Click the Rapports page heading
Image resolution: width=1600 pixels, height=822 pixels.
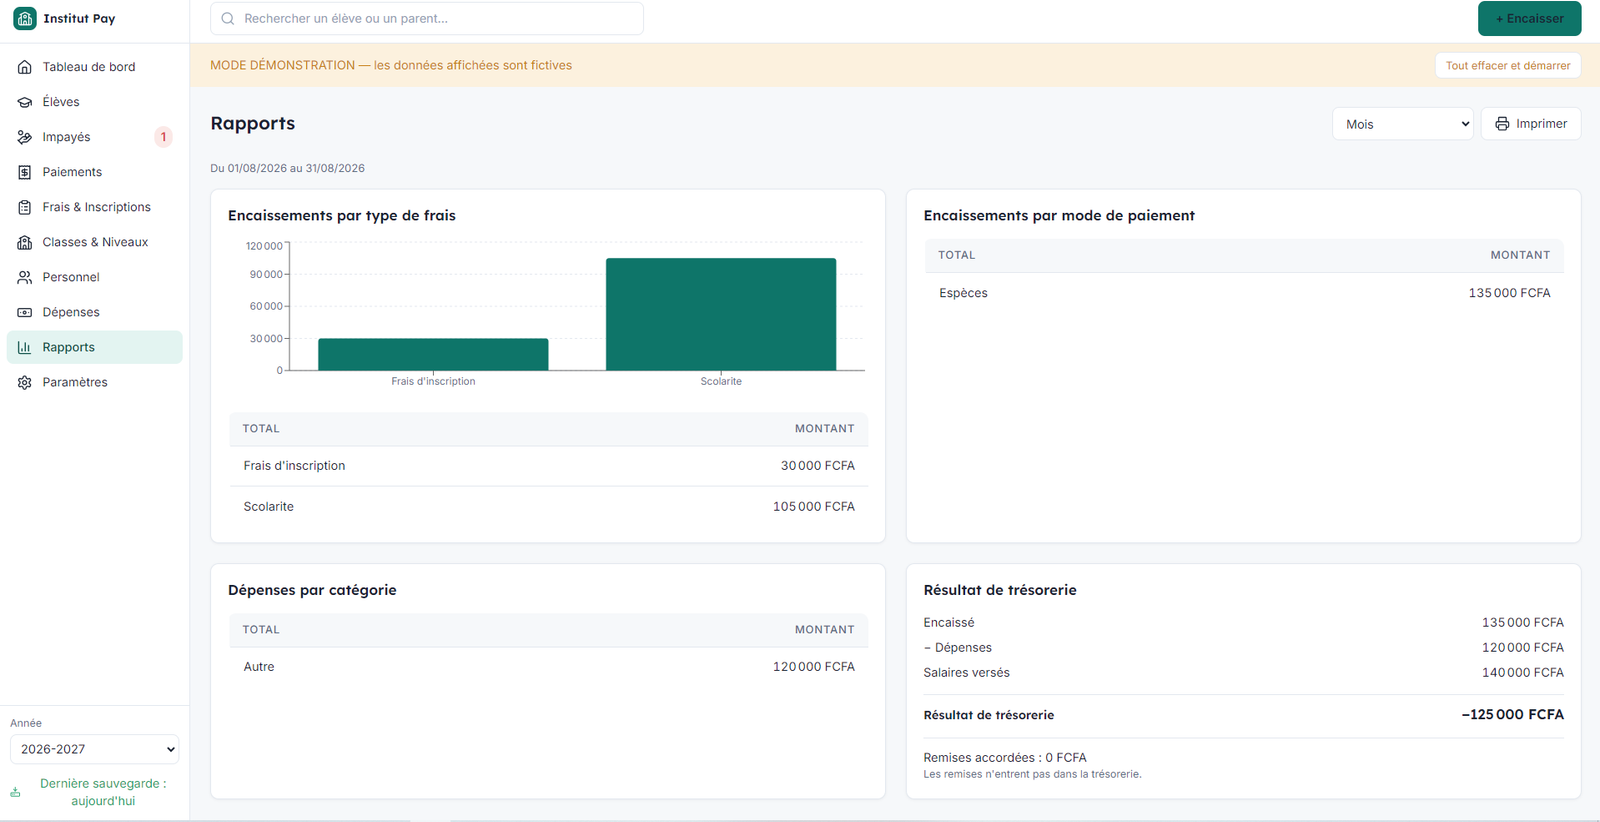[252, 123]
